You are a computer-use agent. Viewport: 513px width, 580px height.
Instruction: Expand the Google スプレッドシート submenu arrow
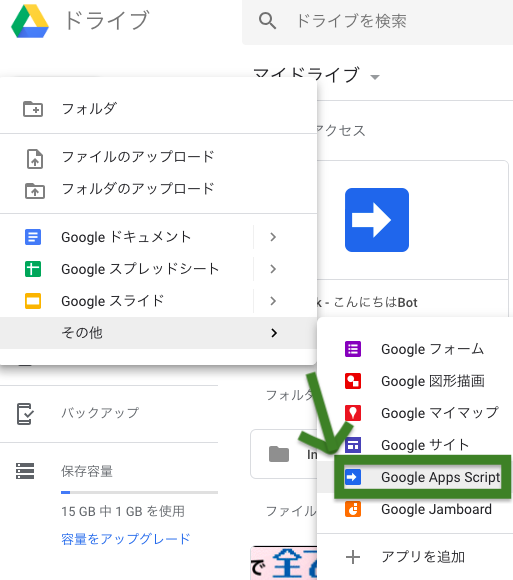273,269
